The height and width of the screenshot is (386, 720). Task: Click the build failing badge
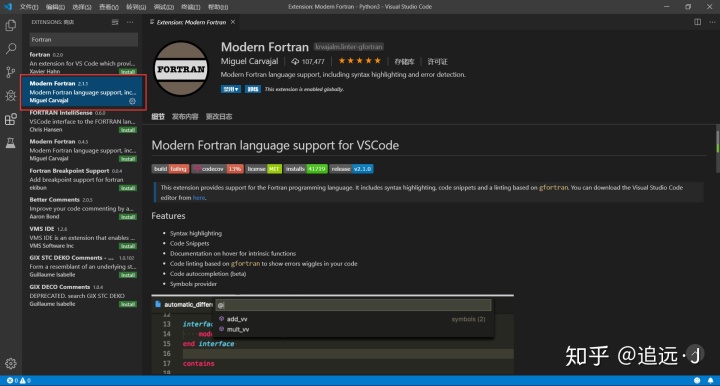(x=170, y=169)
